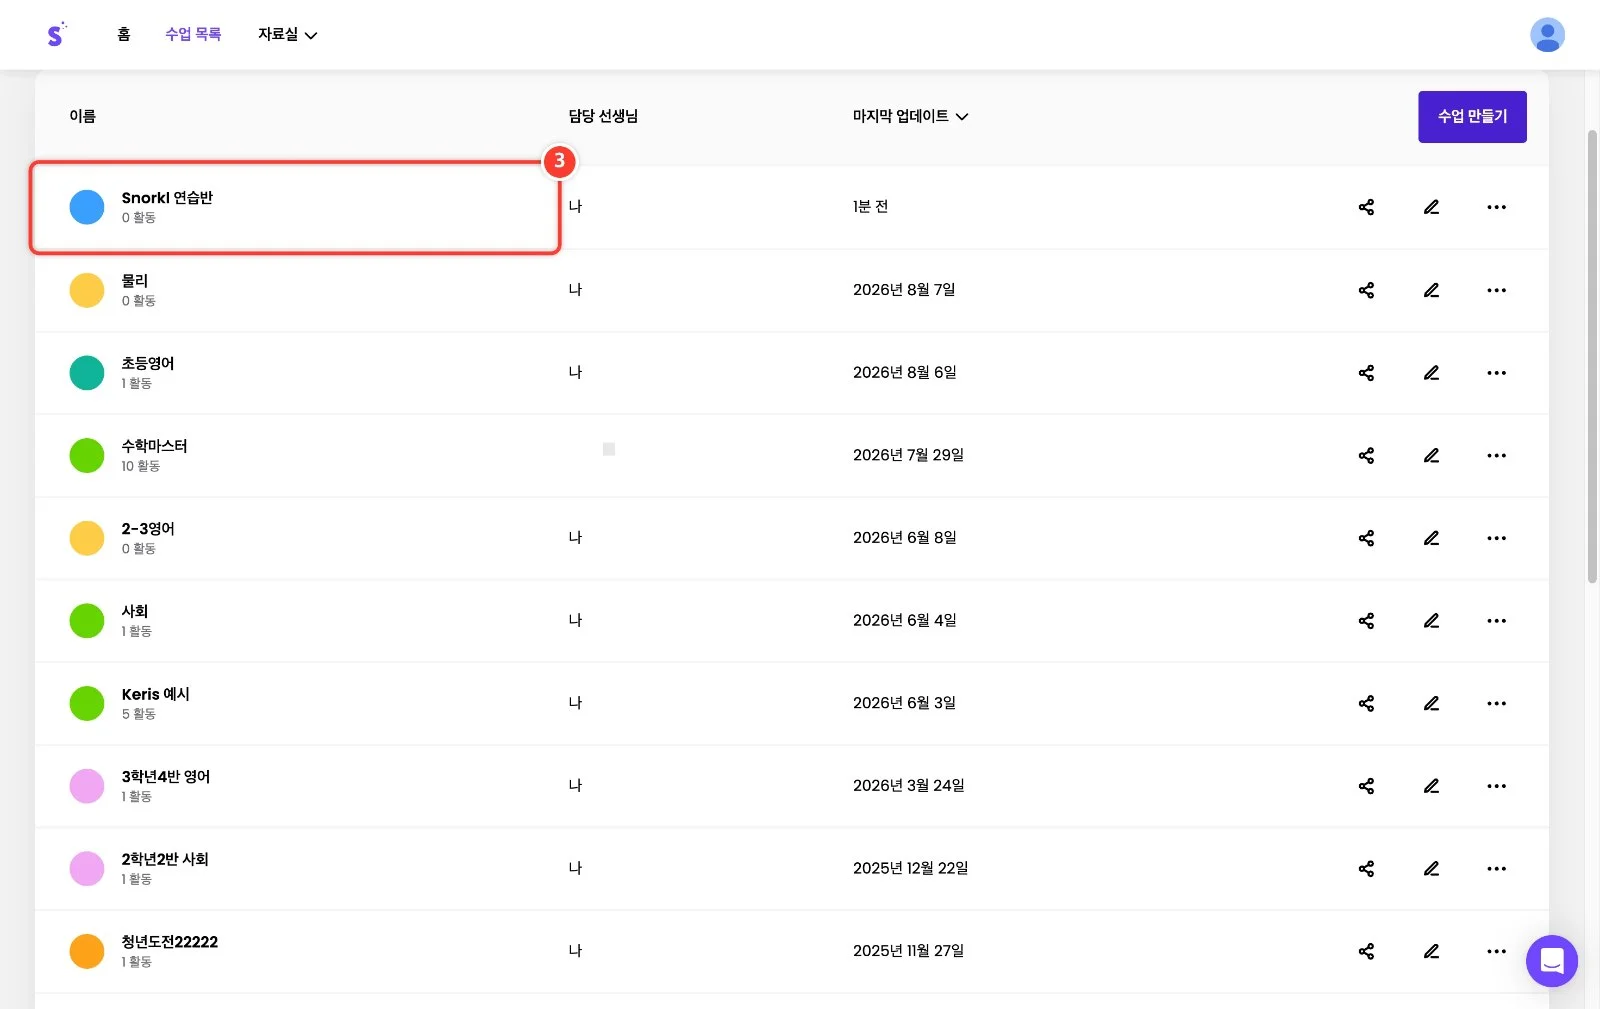Viewport: 1600px width, 1009px height.
Task: Share the Snorkl 연습반 class
Action: 1366,207
